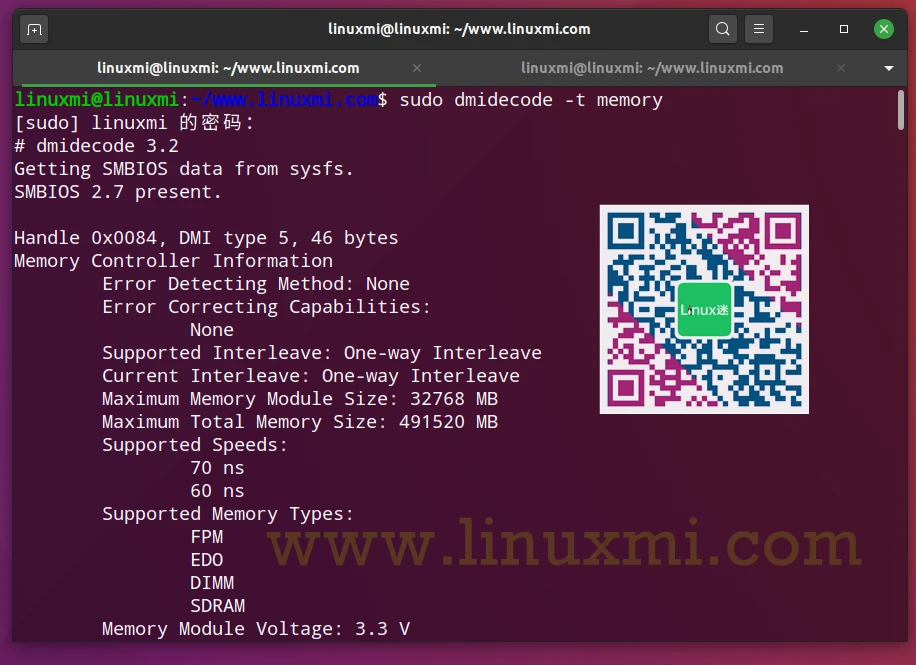Click the green 'linuxmi@linuxmi' prompt text
The height and width of the screenshot is (665, 916).
tap(96, 100)
